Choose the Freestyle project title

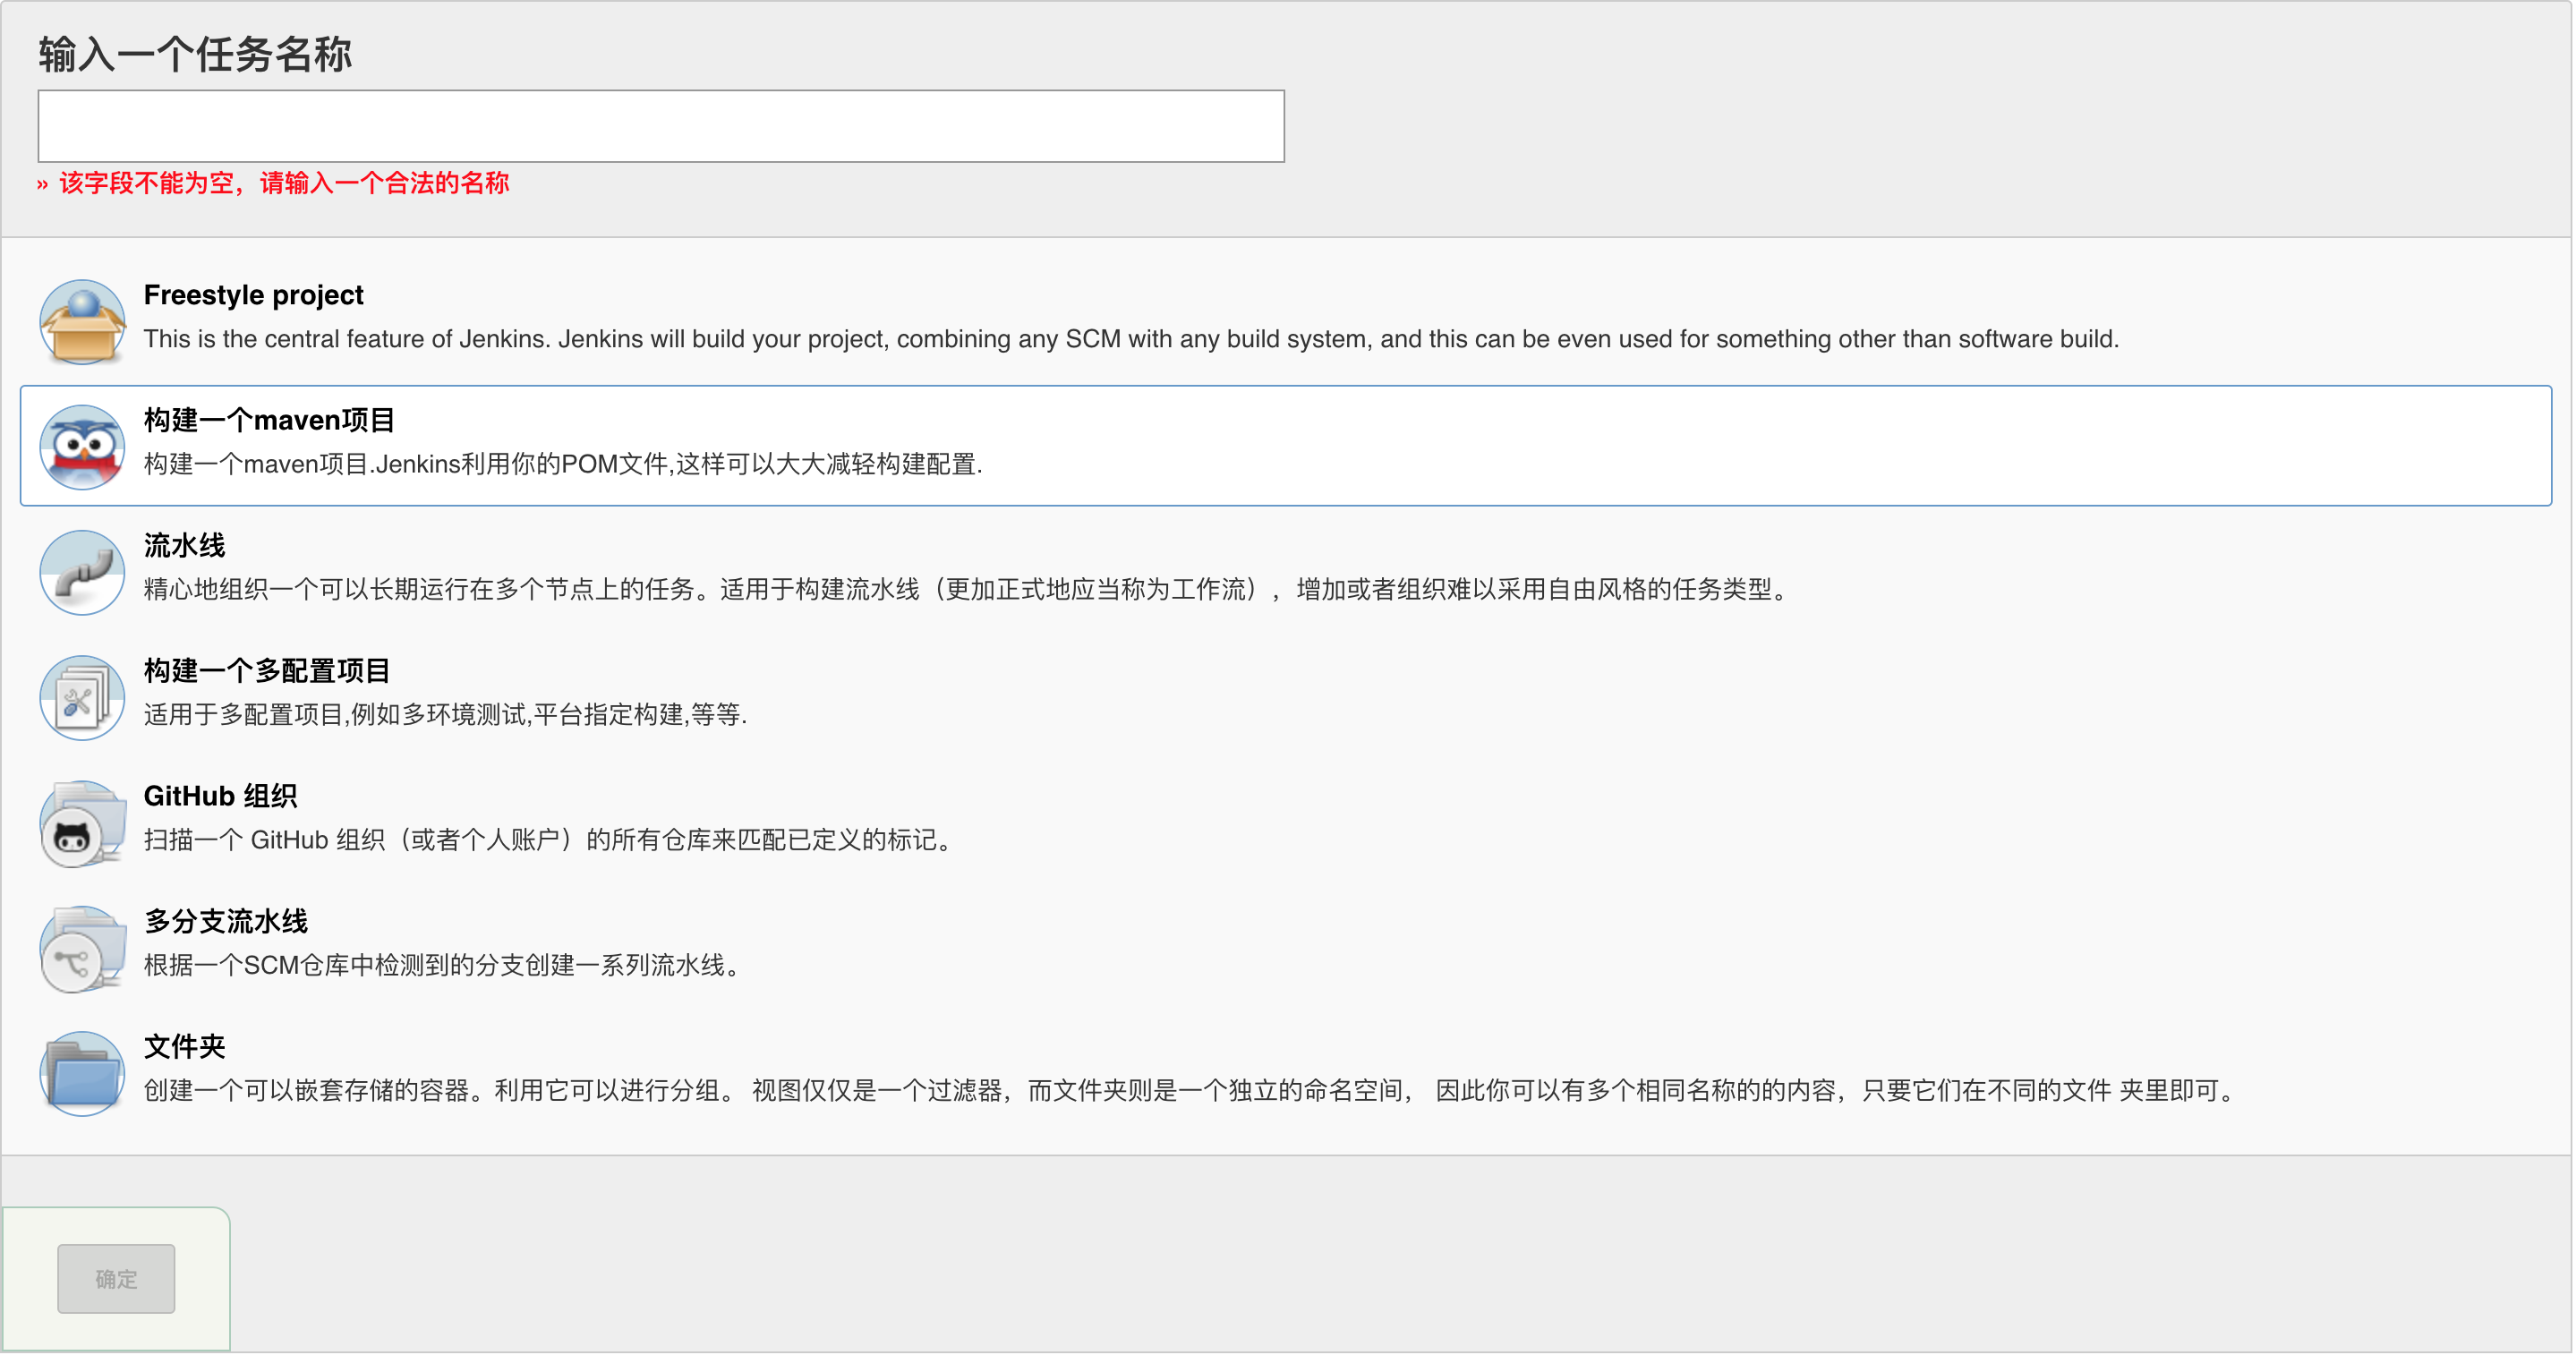(x=253, y=295)
